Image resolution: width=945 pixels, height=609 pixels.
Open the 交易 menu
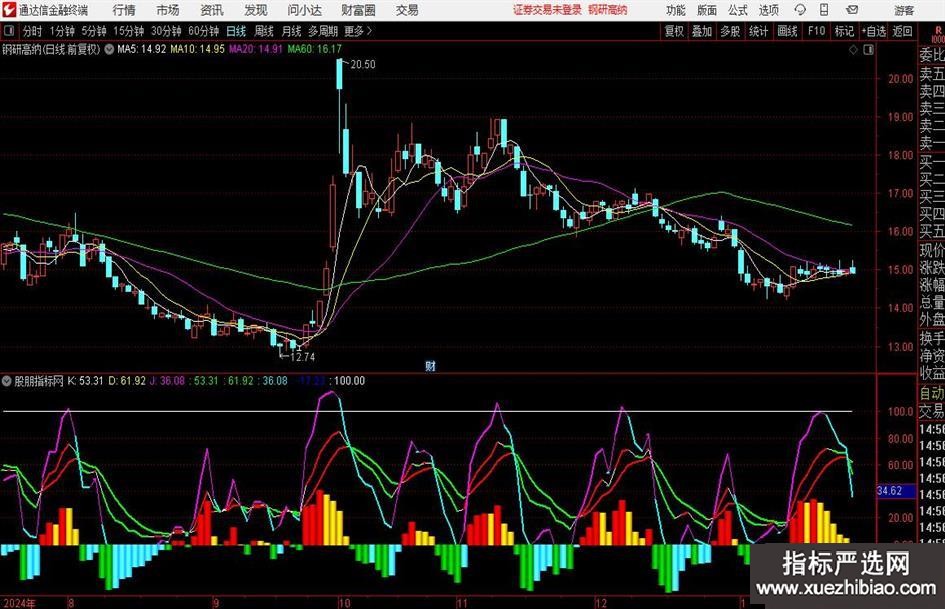coord(407,10)
